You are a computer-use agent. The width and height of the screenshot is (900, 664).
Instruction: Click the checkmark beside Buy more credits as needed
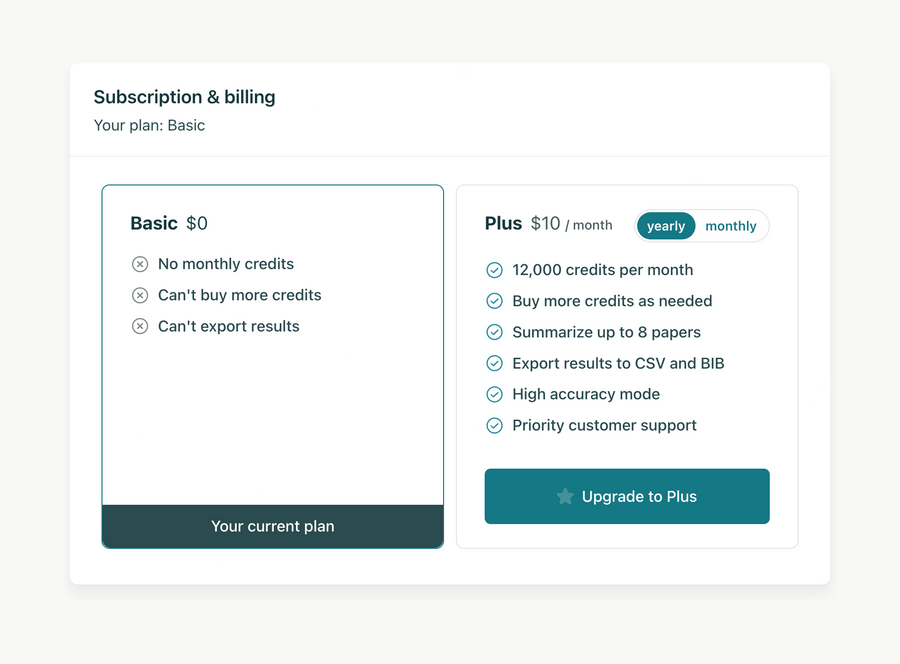[494, 301]
